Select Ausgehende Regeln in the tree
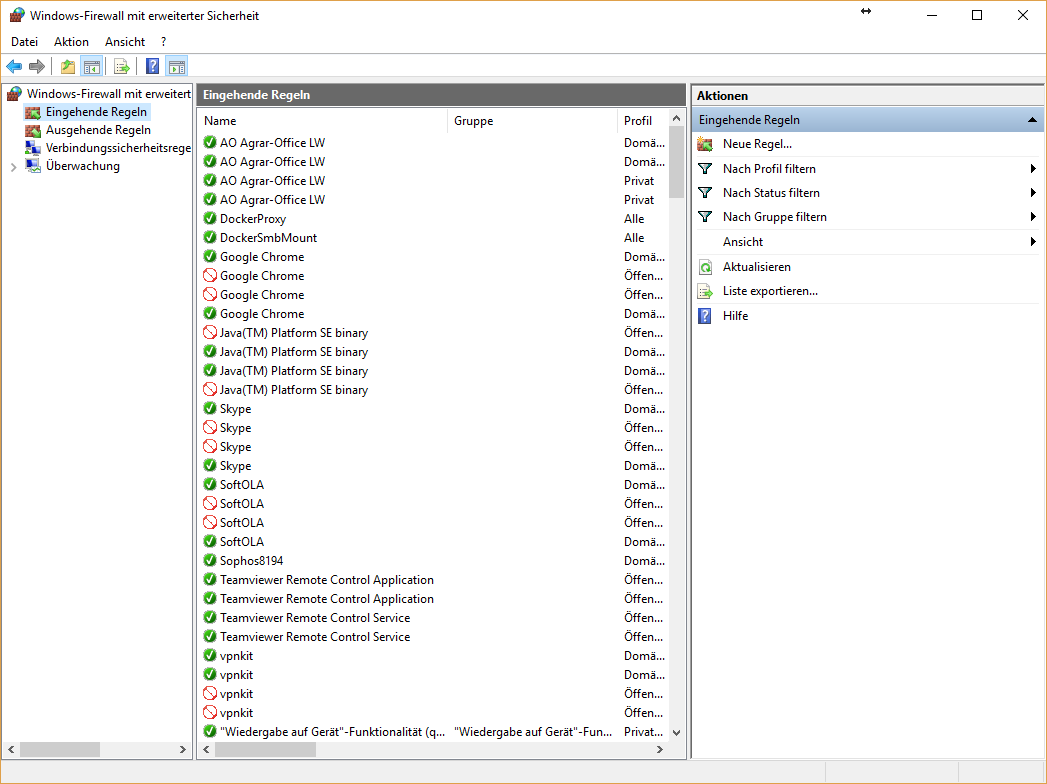Image resolution: width=1047 pixels, height=784 pixels. (98, 130)
